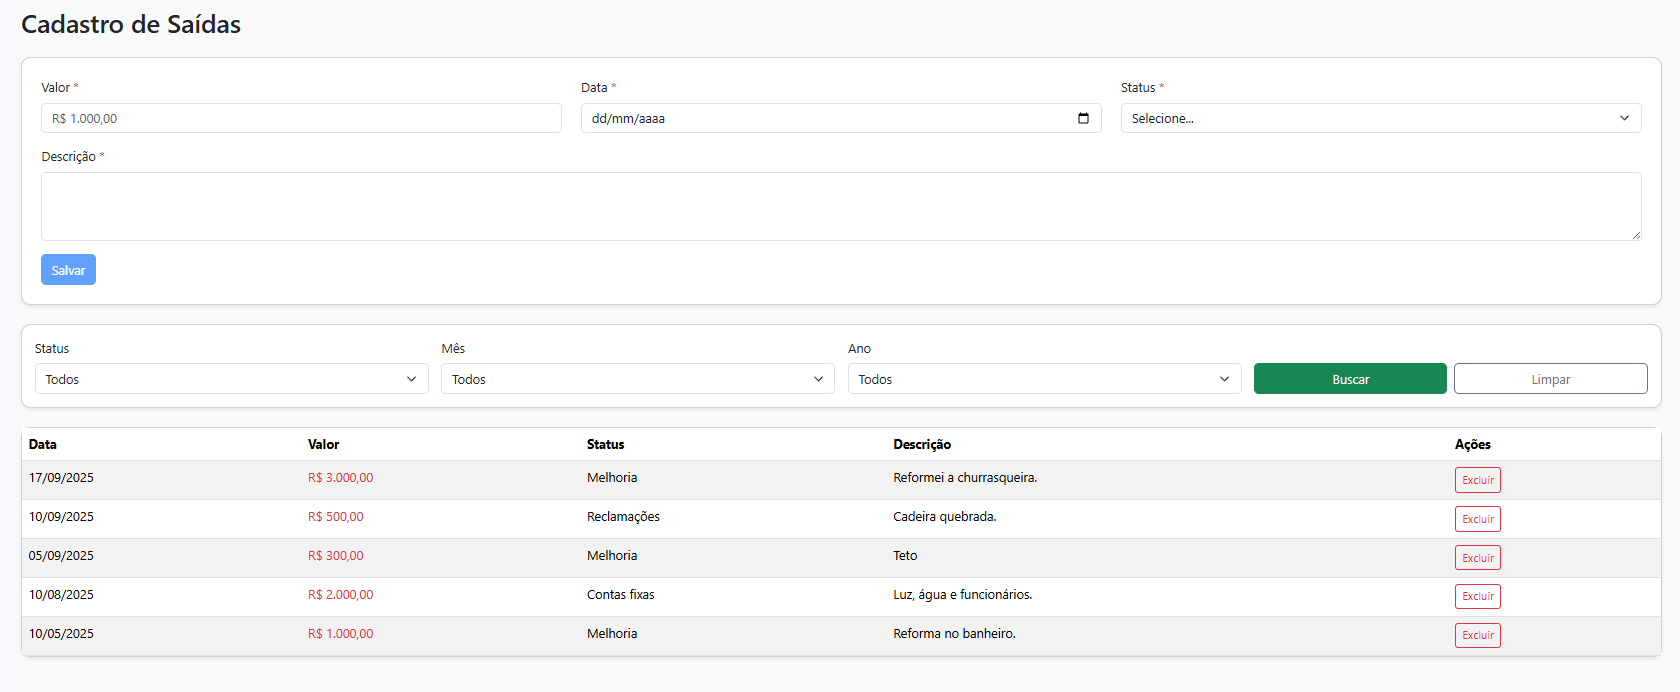Delete the 17/09/2025 churrasqueira entry
The height and width of the screenshot is (692, 1680).
tap(1477, 480)
